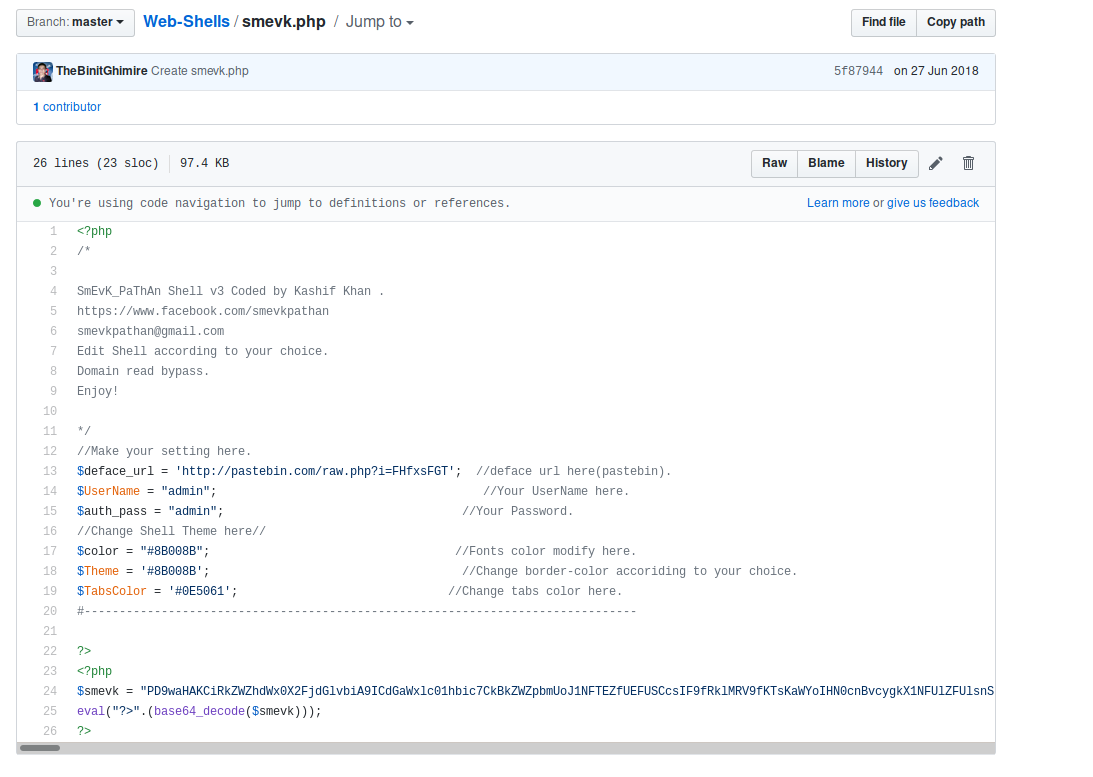
Task: Click the base64_decode function call
Action: (199, 711)
